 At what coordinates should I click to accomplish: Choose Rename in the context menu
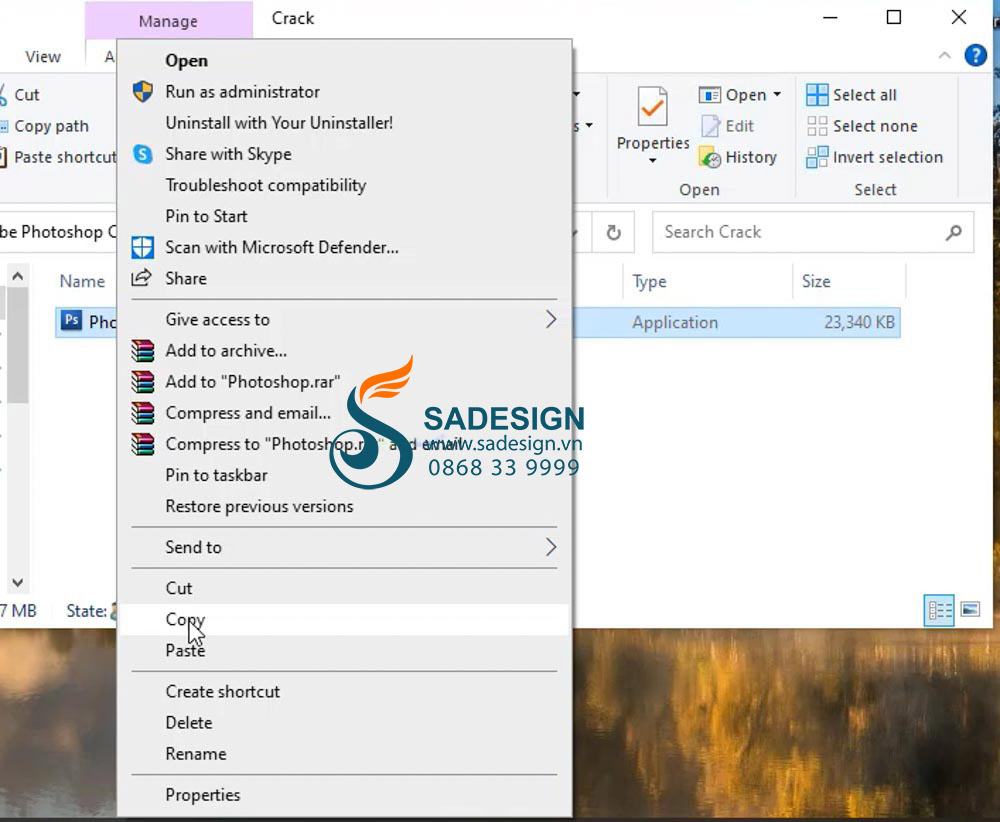344,754
